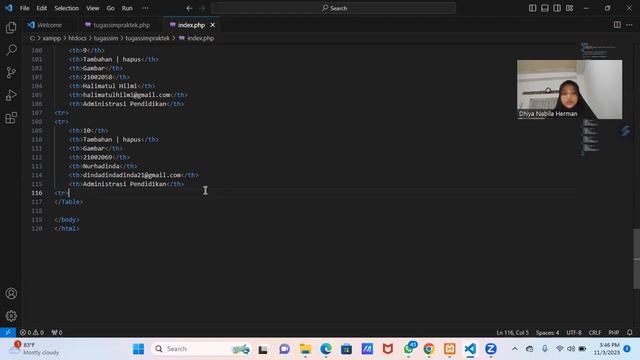Open the Selection menu
Screen dimensions: 640x360
(67, 8)
